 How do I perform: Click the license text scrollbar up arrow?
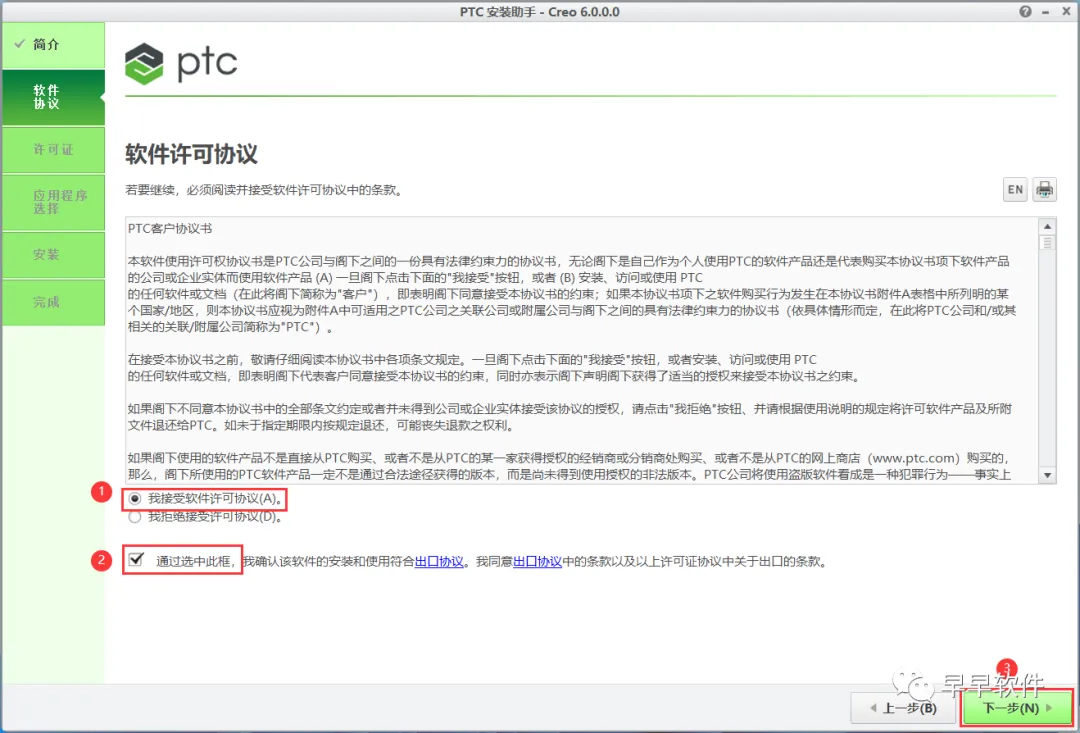click(1048, 227)
